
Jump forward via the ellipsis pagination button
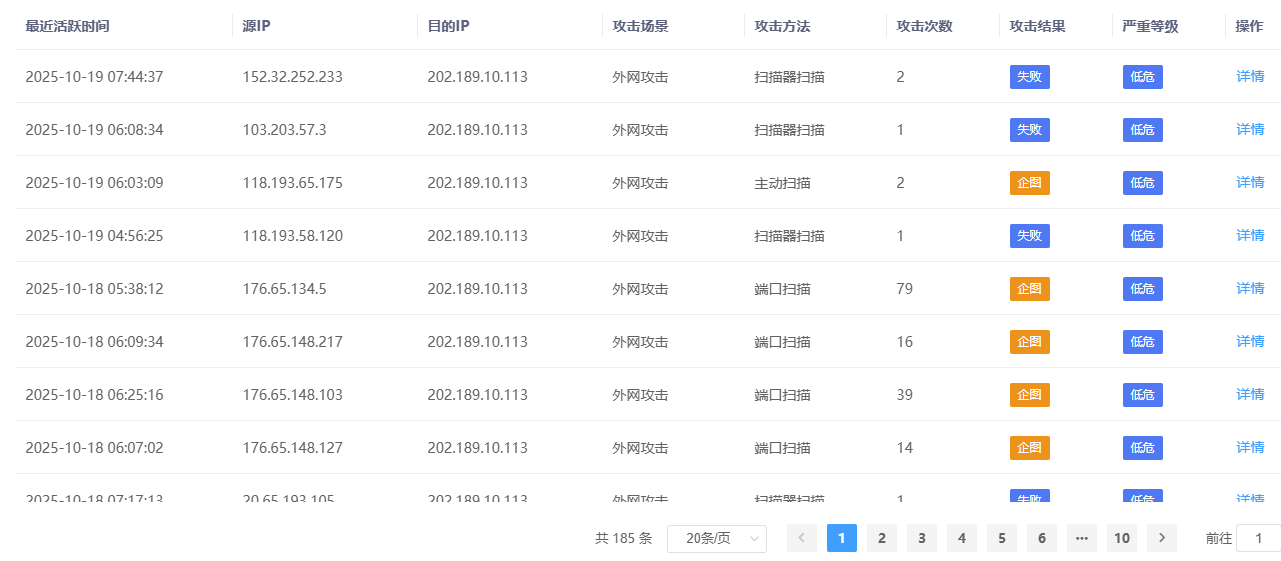pos(1081,538)
